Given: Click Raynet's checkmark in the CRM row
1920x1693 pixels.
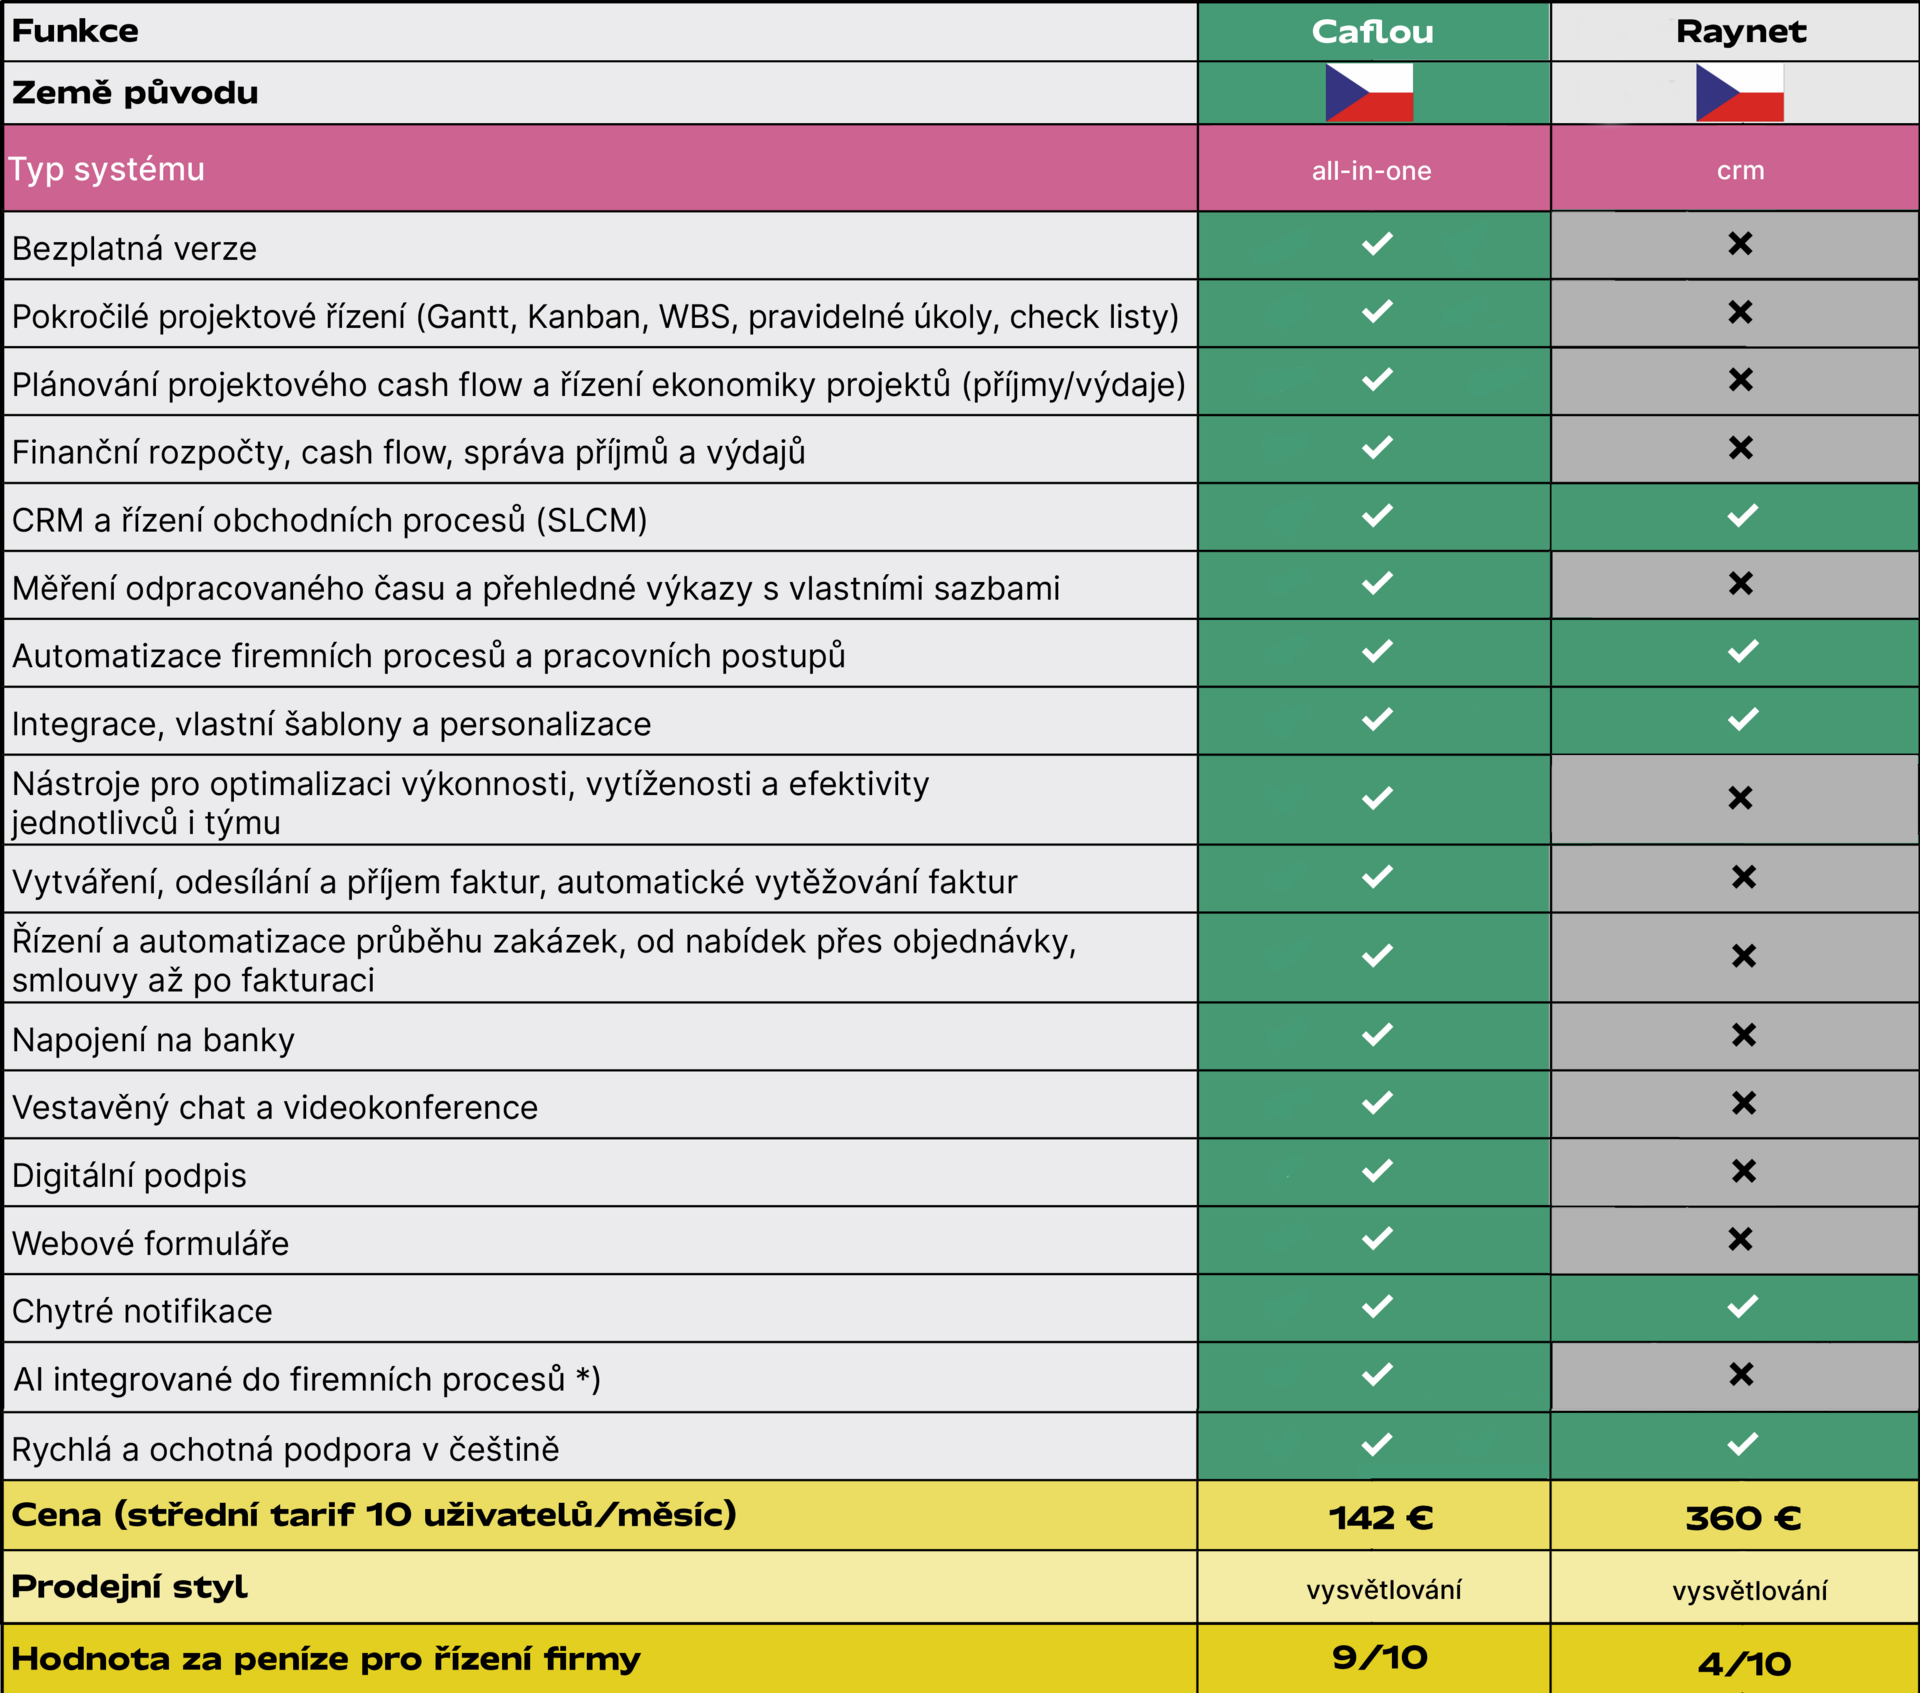Looking at the screenshot, I should point(1742,516).
